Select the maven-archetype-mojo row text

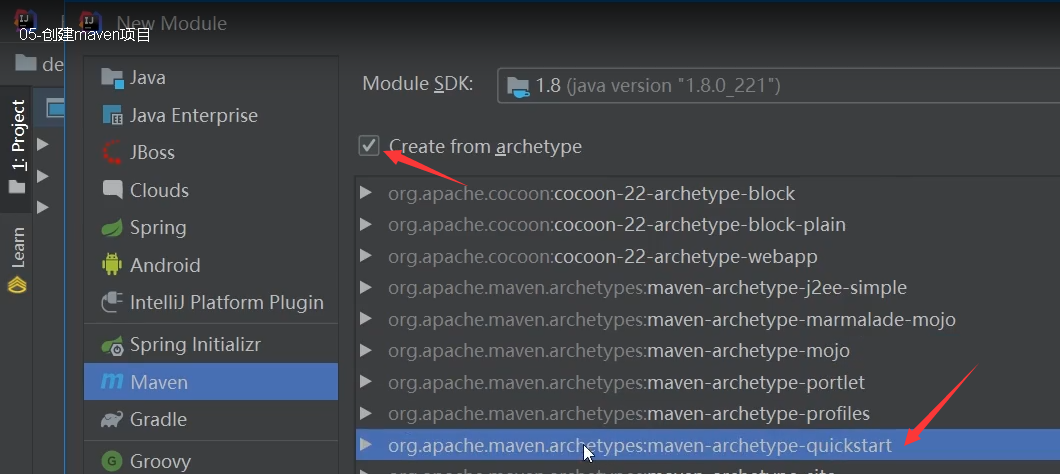(x=619, y=351)
